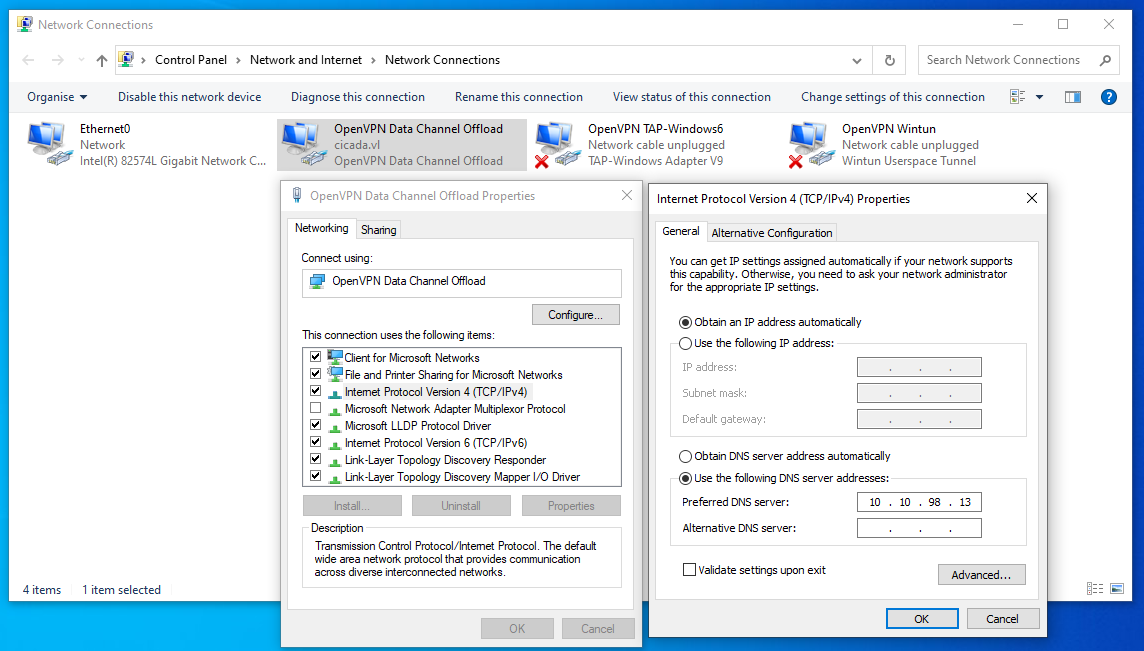Viewport: 1144px width, 651px height.
Task: Switch to the Sharing tab
Action: point(379,230)
